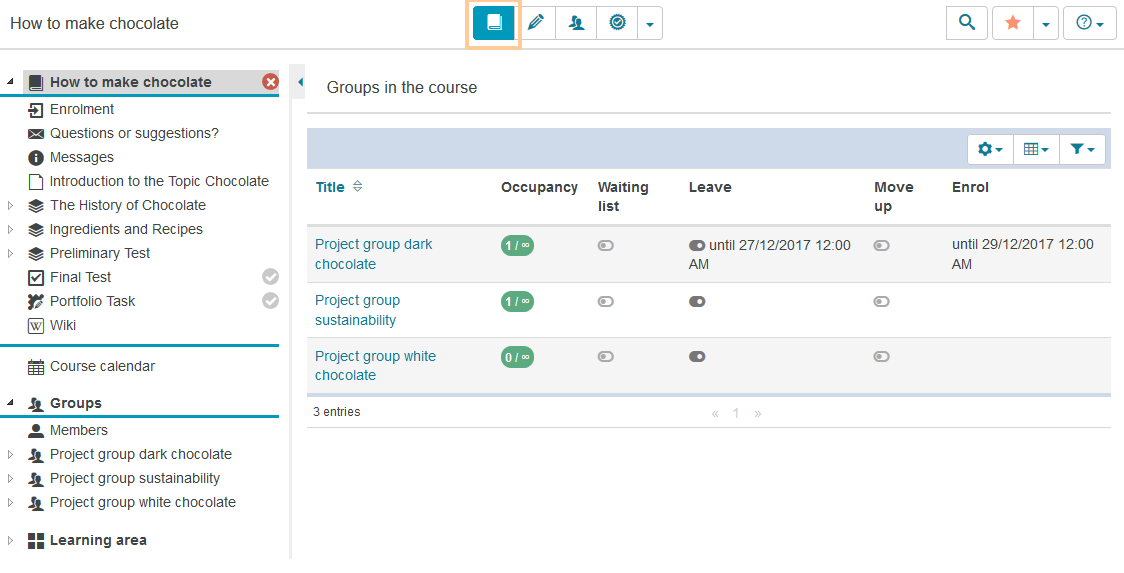This screenshot has height=573, width=1124.
Task: Open the course editor pencil icon
Action: (x=536, y=23)
